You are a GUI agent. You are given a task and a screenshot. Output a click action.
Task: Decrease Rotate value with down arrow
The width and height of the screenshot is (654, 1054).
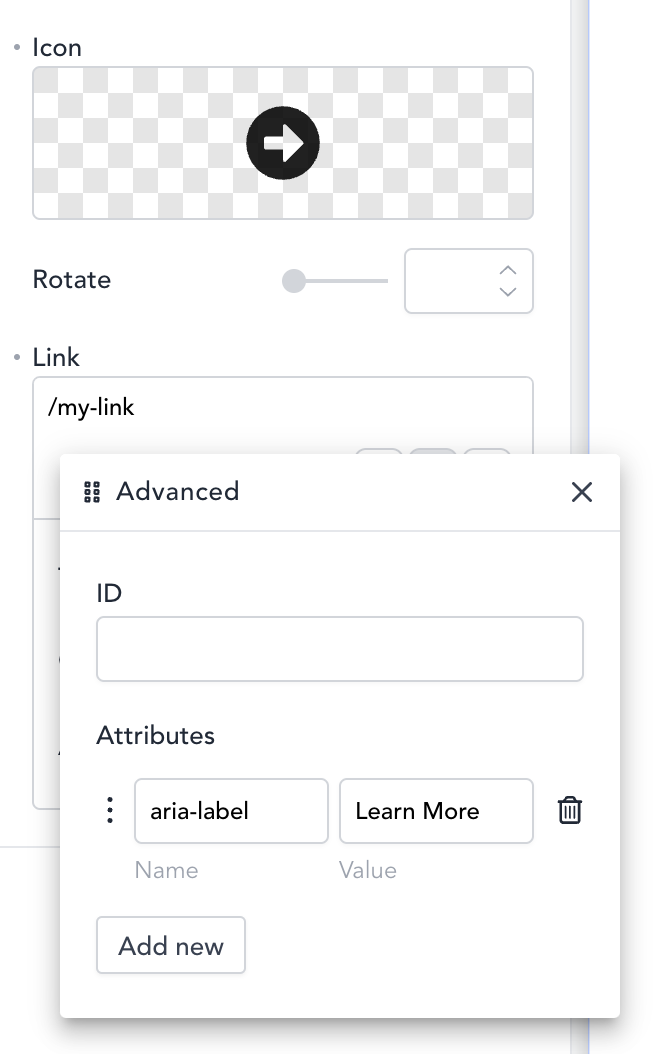click(x=508, y=292)
